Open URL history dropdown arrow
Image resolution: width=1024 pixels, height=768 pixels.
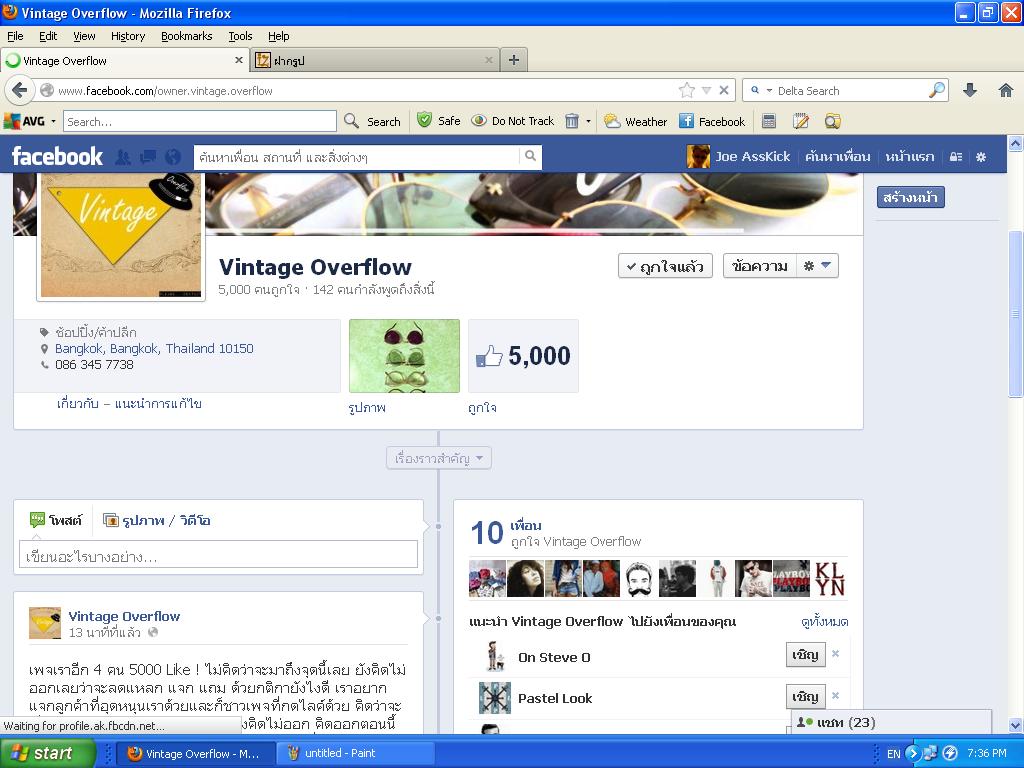tap(706, 90)
